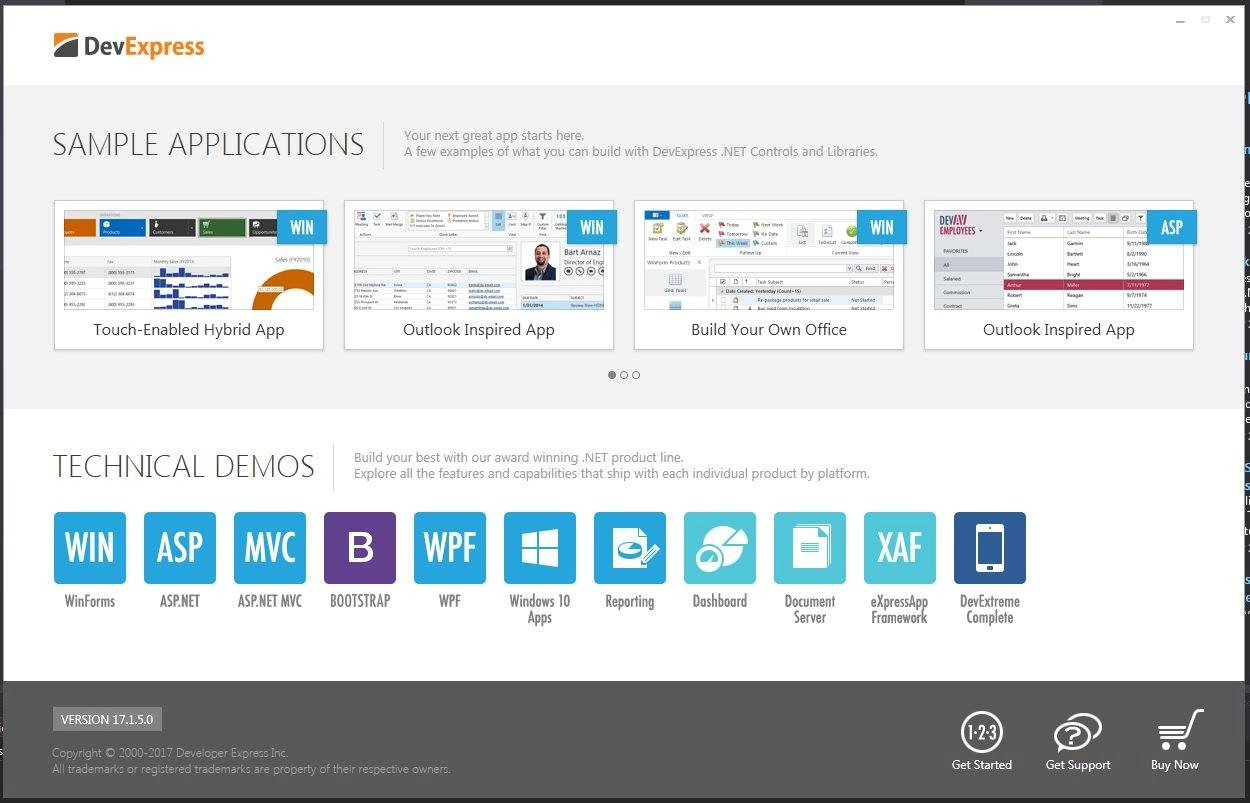Open the ASP Outlook Inspired App sample

[1059, 275]
